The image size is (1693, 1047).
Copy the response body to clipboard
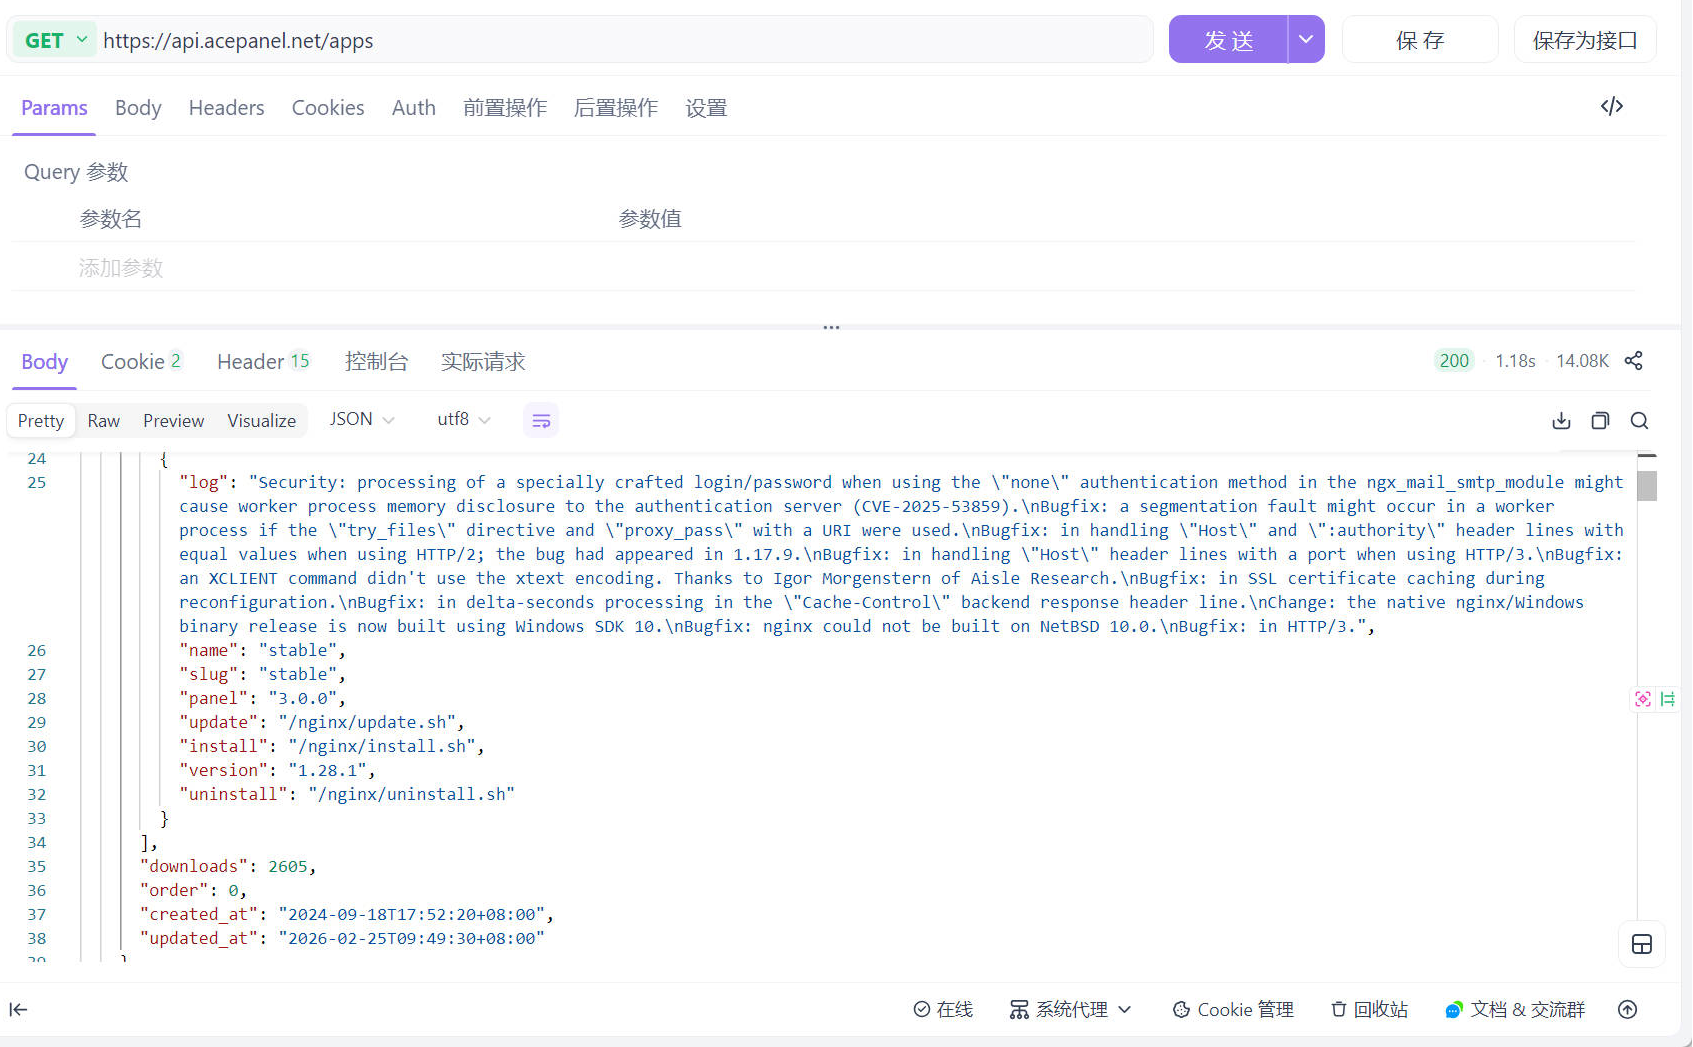point(1600,421)
